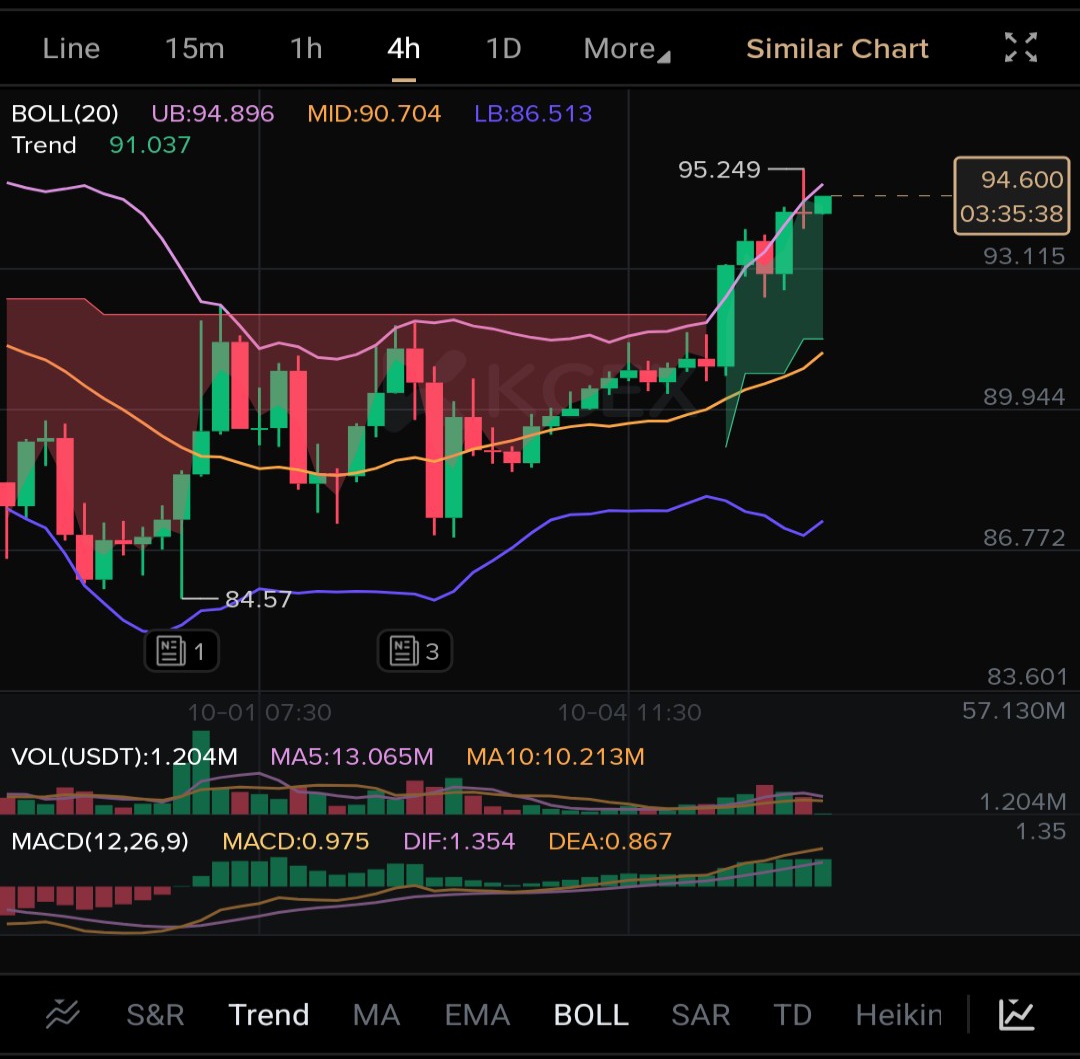This screenshot has height=1059, width=1080.
Task: Choose the Heikin indicator option
Action: click(898, 1015)
